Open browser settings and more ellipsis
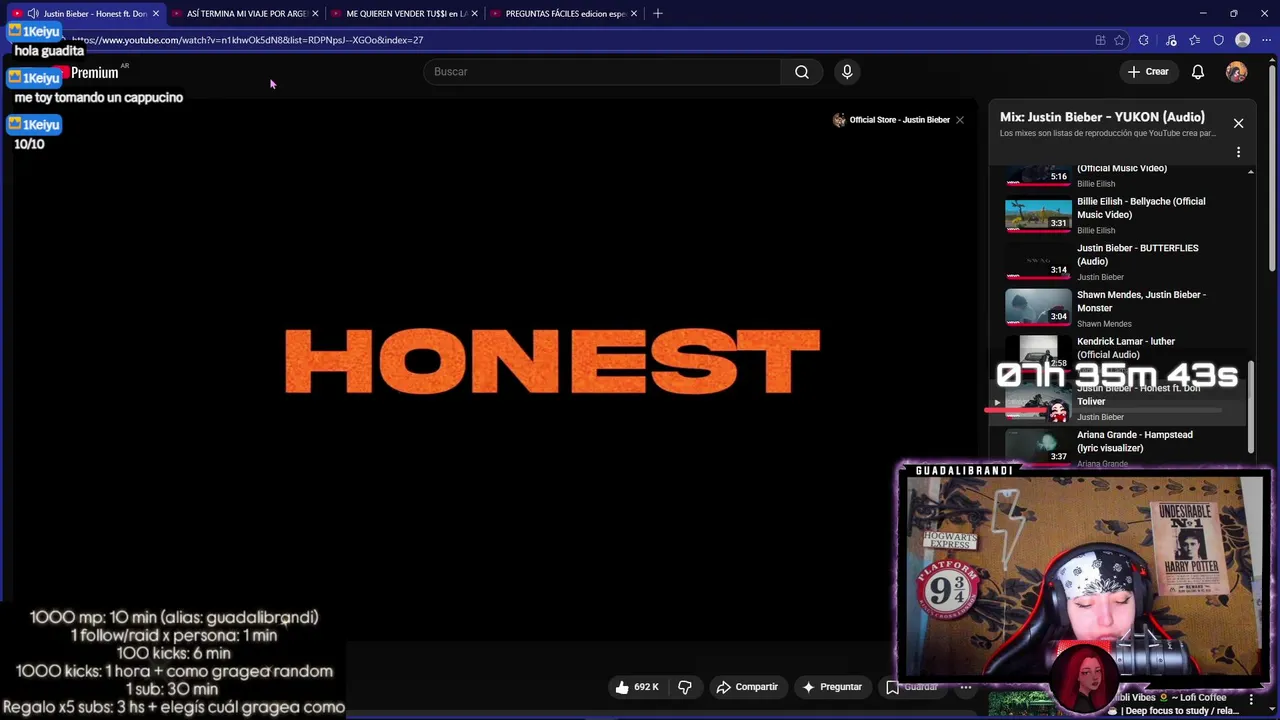 (x=1266, y=40)
